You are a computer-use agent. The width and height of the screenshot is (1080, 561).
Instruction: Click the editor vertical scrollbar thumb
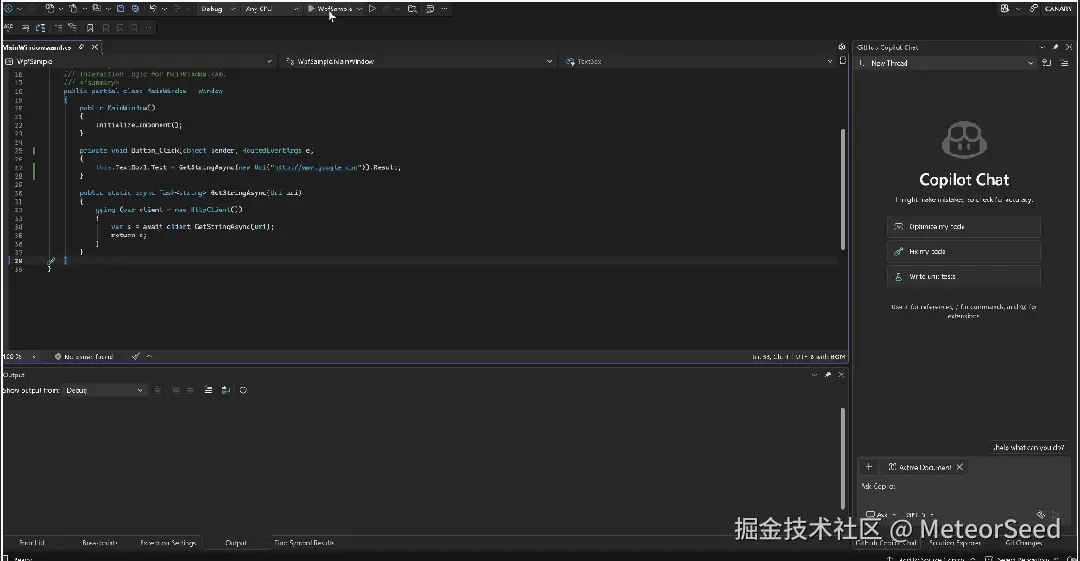tap(842, 189)
